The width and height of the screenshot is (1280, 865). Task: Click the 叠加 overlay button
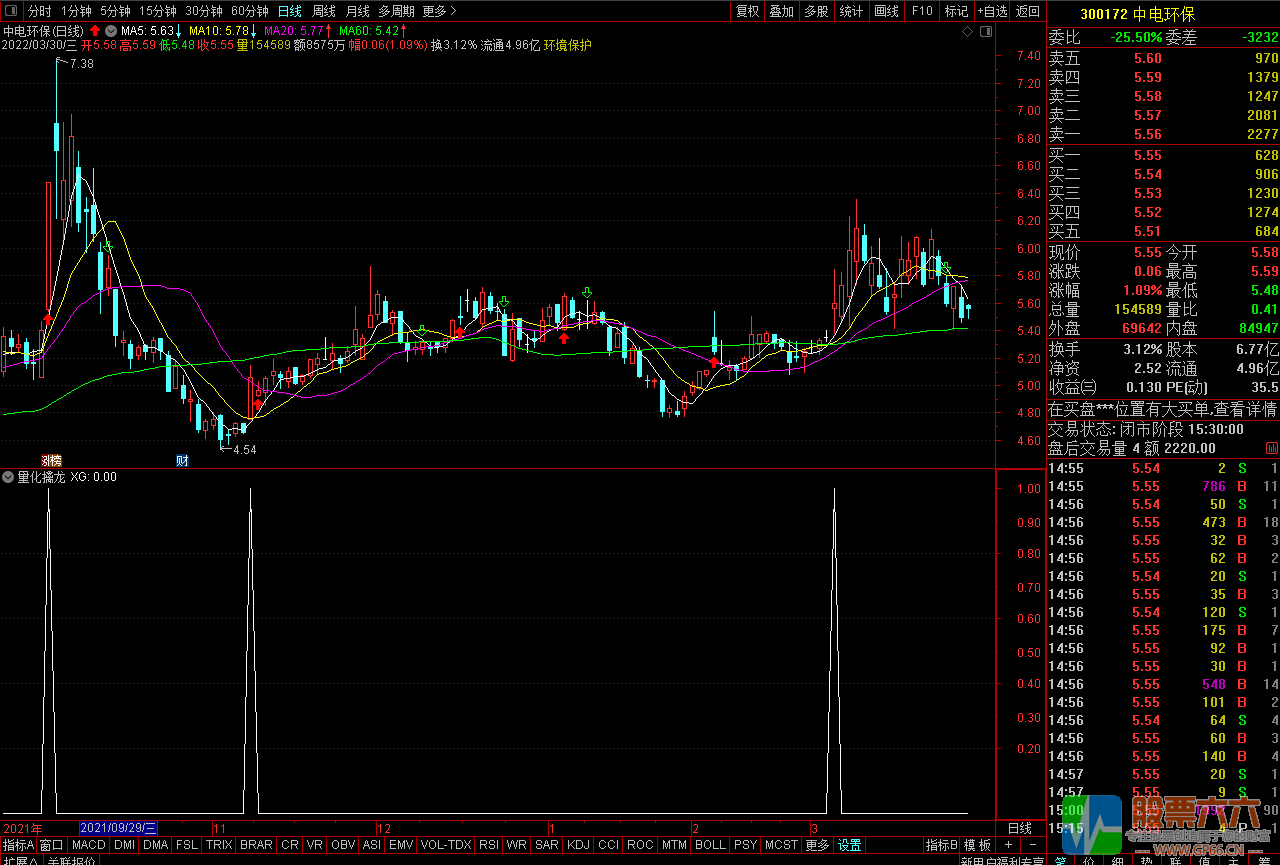(x=782, y=11)
